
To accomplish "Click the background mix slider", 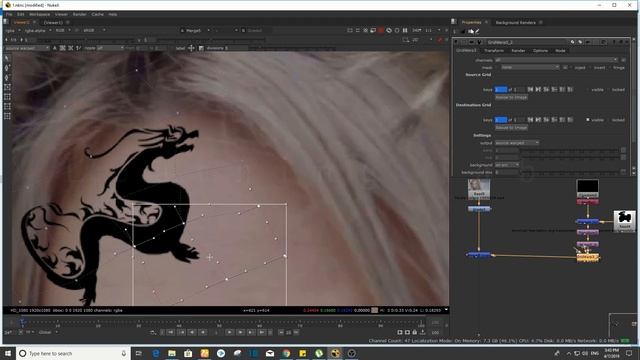I will coord(569,172).
